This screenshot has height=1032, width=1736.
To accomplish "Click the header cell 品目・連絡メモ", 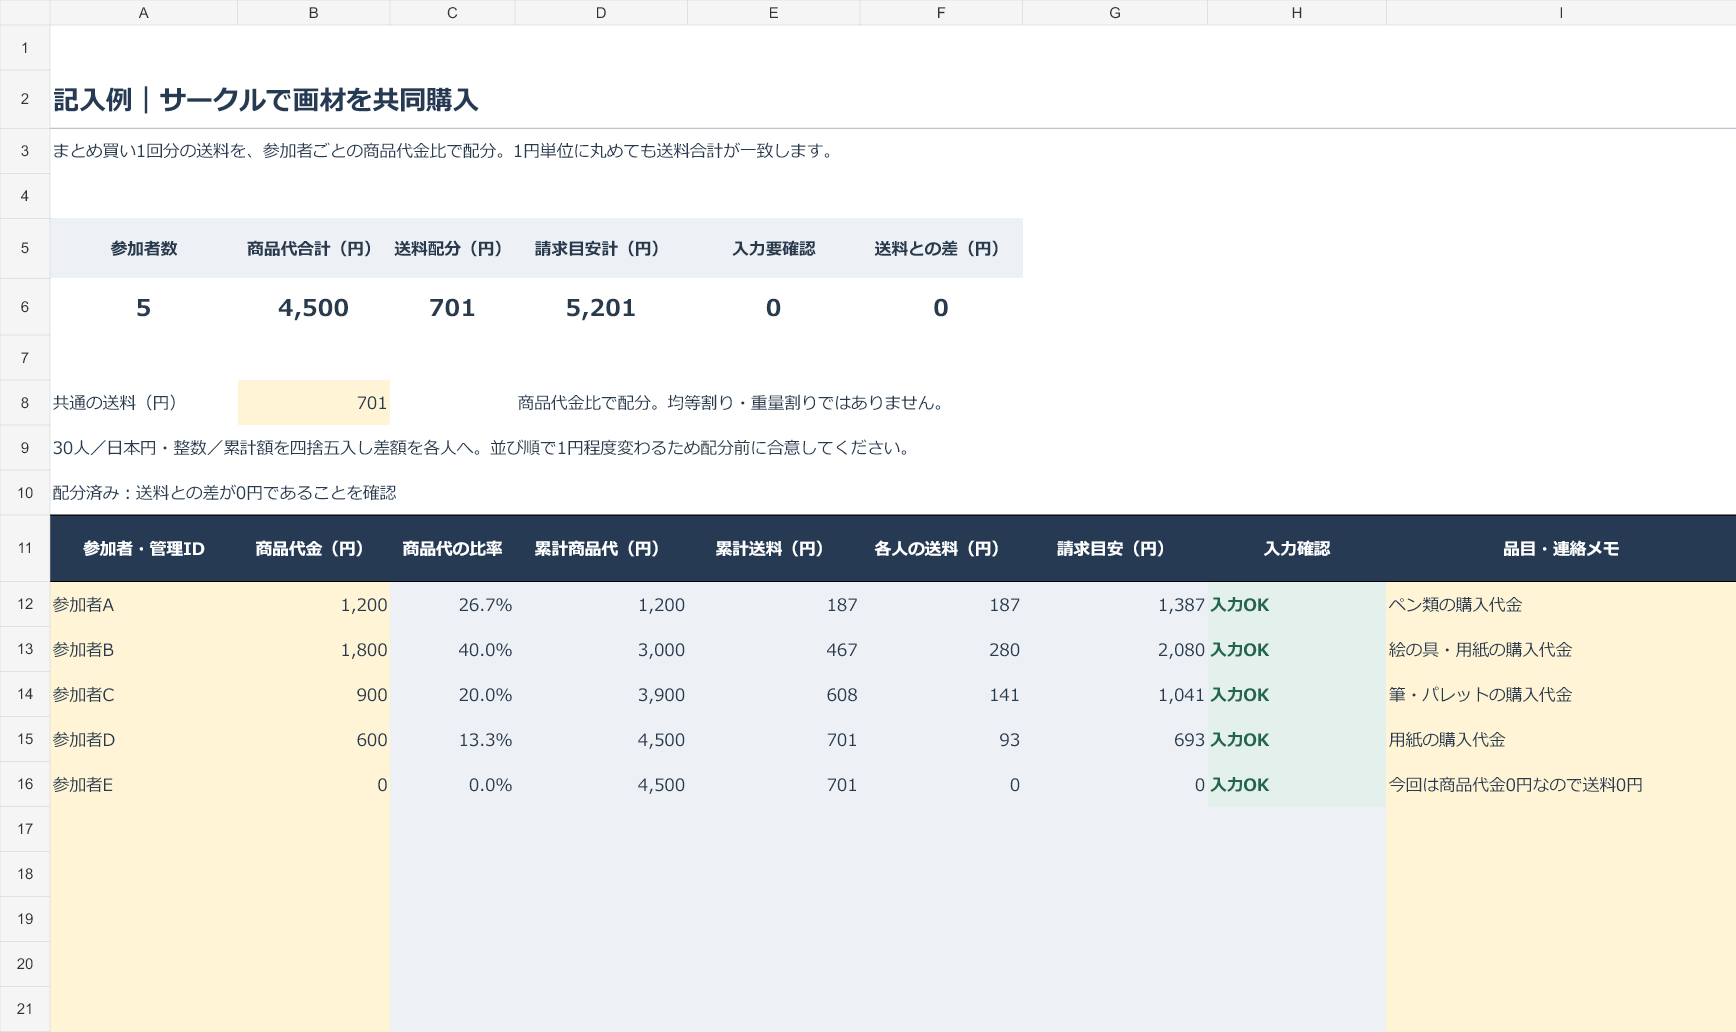I will pyautogui.click(x=1560, y=548).
